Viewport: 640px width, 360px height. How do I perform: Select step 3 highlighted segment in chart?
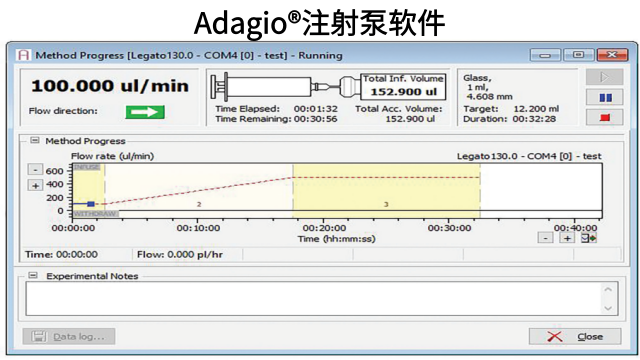tap(386, 191)
